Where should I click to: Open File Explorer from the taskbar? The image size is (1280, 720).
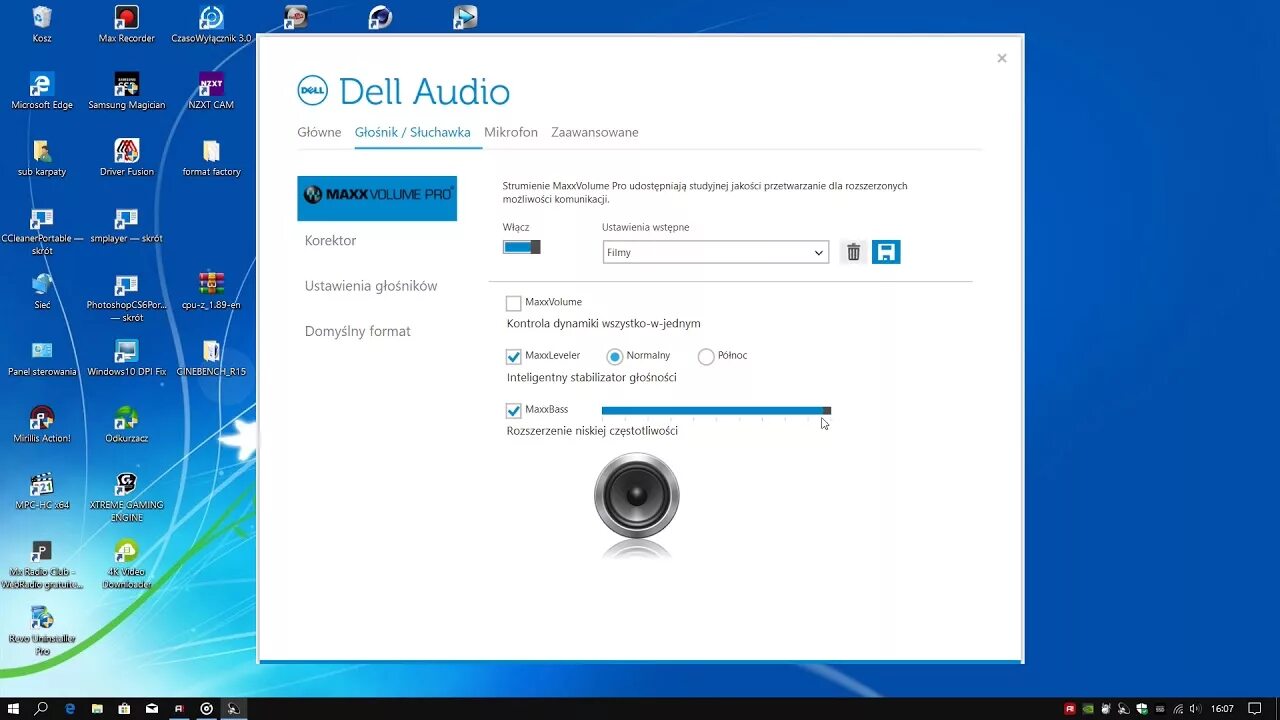click(x=97, y=708)
